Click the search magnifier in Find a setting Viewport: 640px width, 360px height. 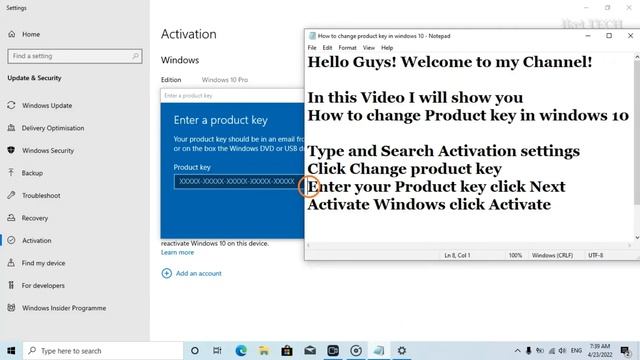coord(136,56)
